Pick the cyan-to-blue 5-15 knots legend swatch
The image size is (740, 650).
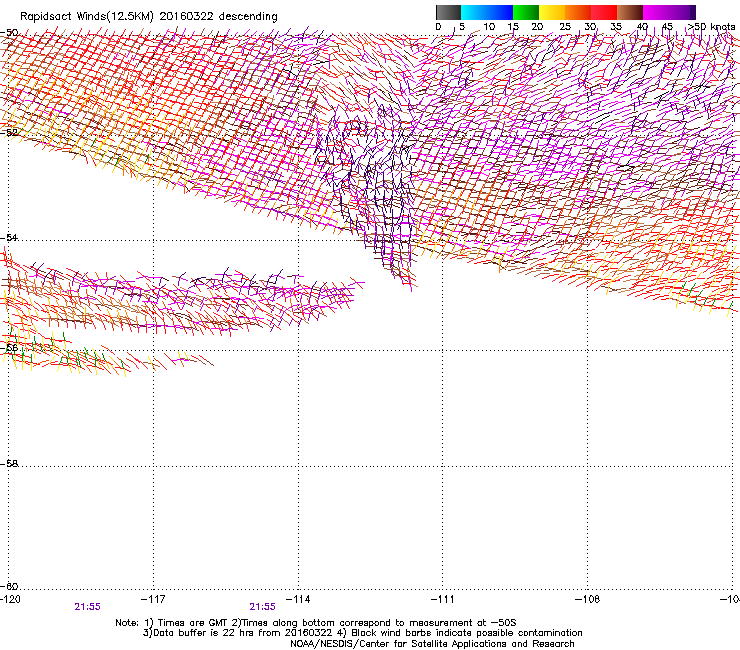tap(487, 12)
